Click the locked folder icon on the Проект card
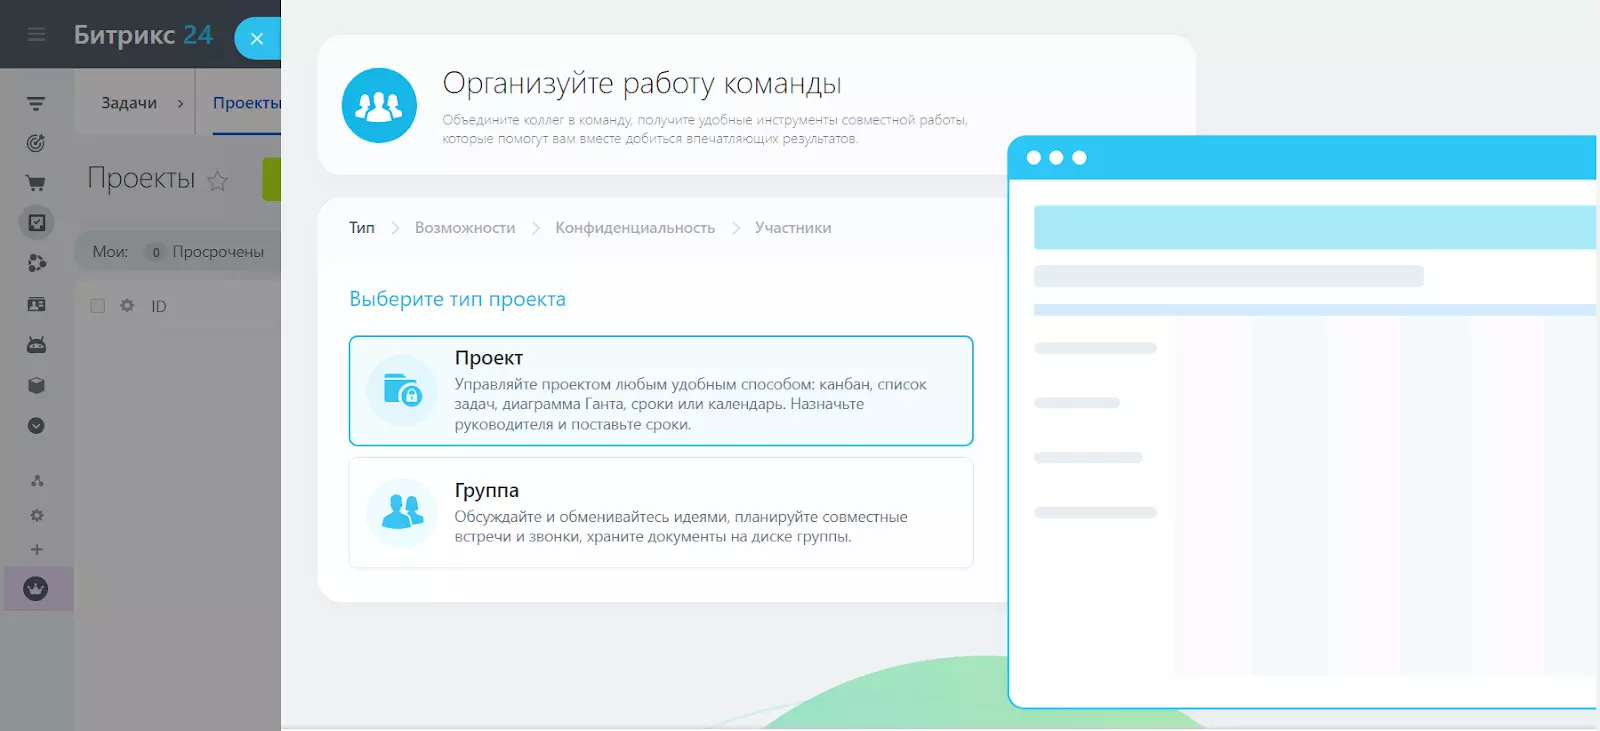Viewport: 1600px width, 731px height. [x=402, y=391]
